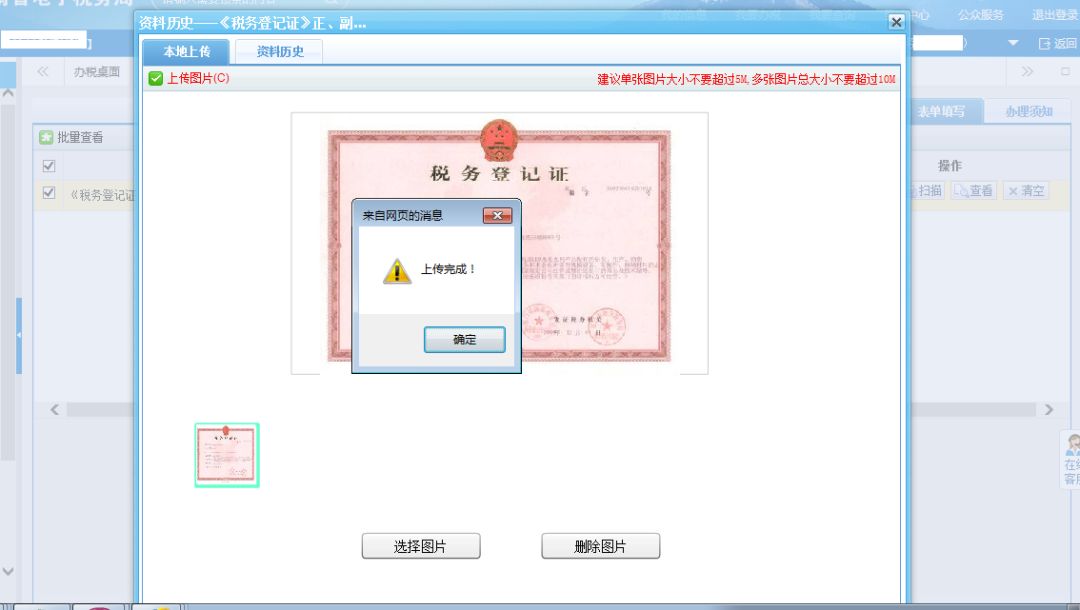Open the online customer service widget

point(1071,460)
